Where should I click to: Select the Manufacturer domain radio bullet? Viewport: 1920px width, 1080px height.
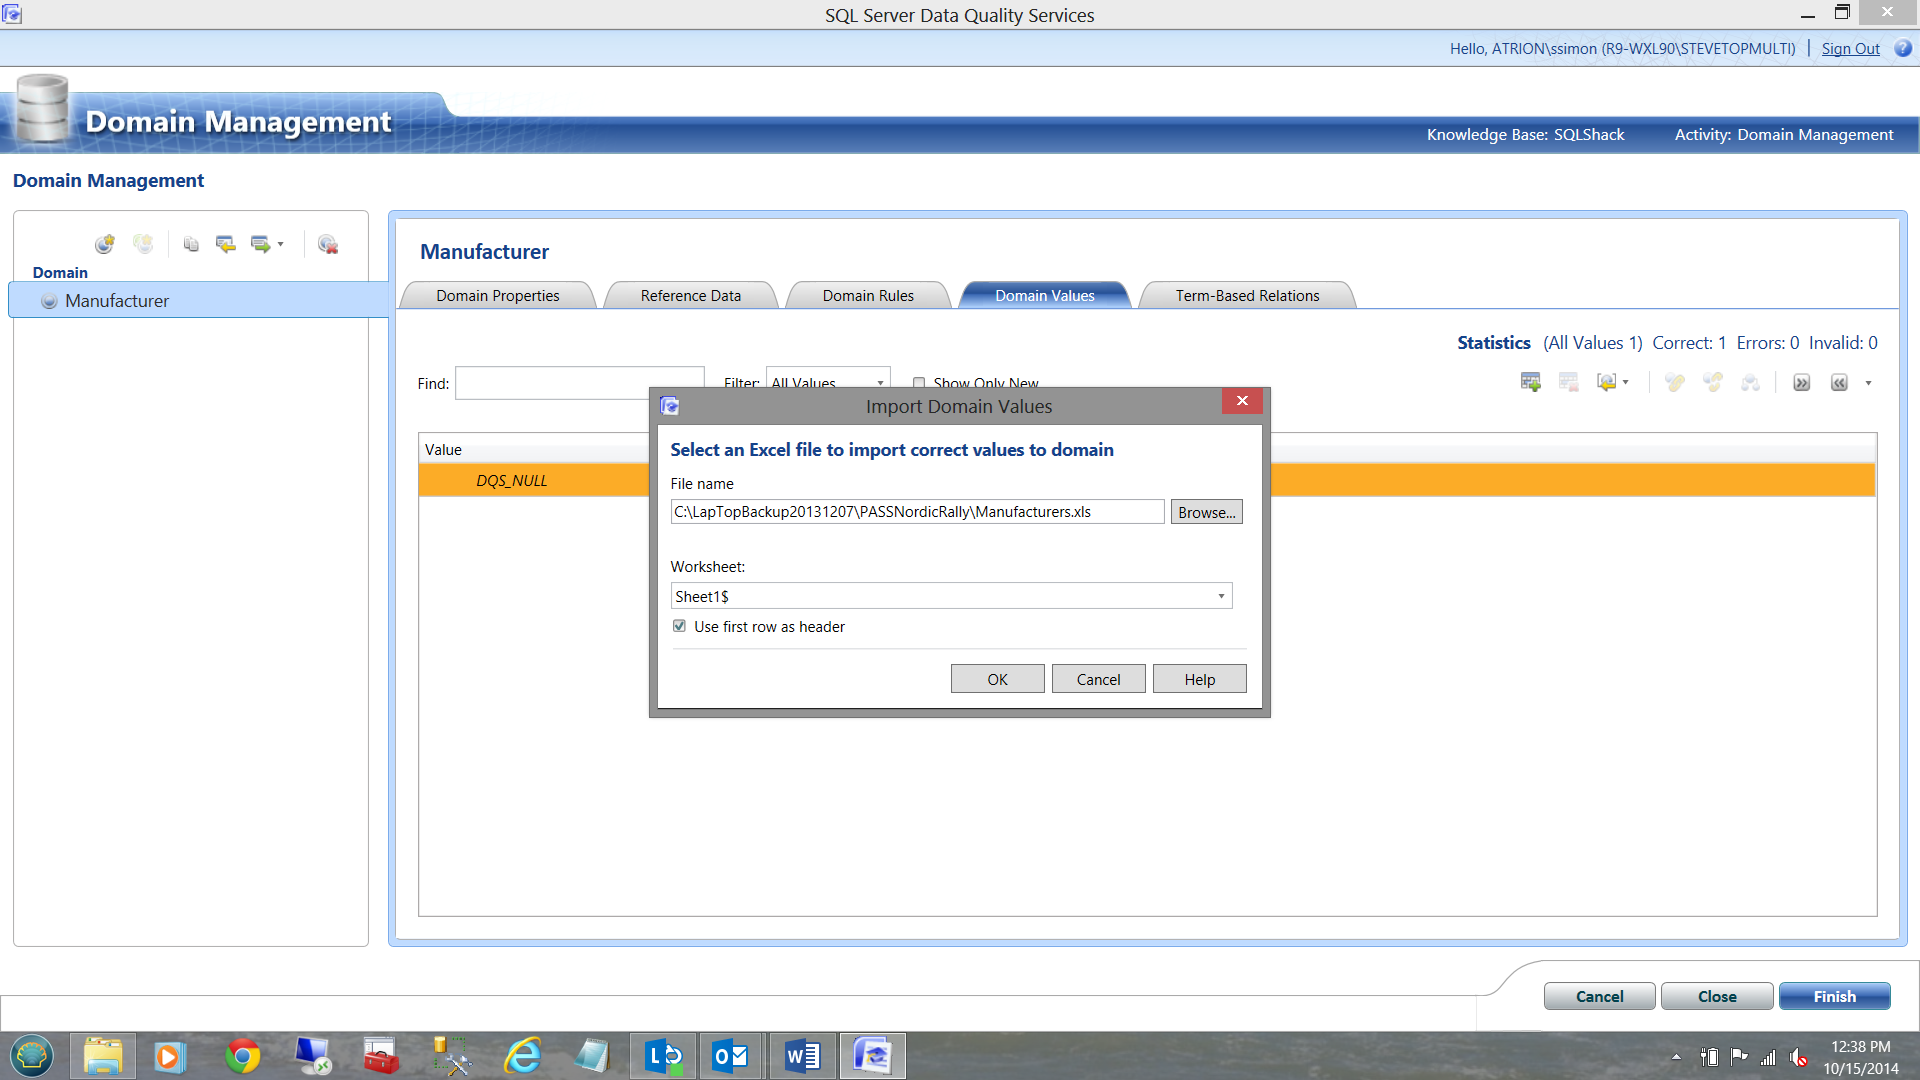point(49,301)
